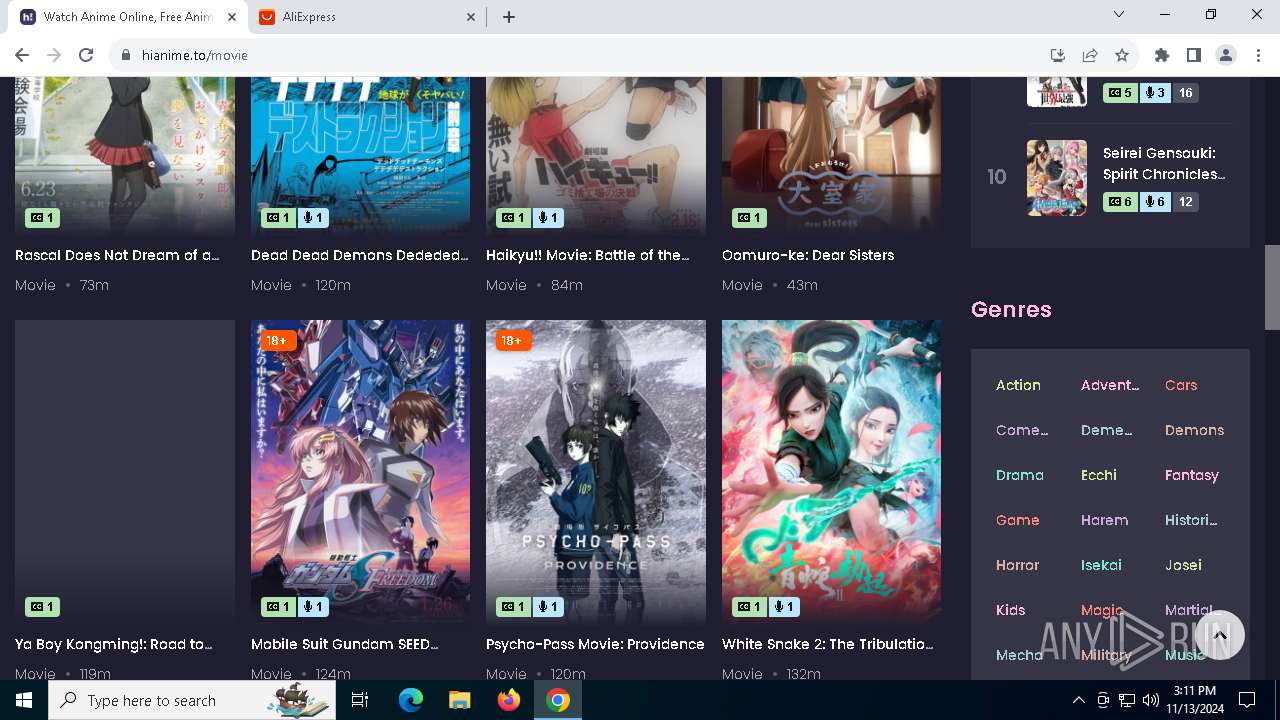Viewport: 1280px width, 720px height.
Task: Click the White Snake 2 poster
Action: [831, 472]
